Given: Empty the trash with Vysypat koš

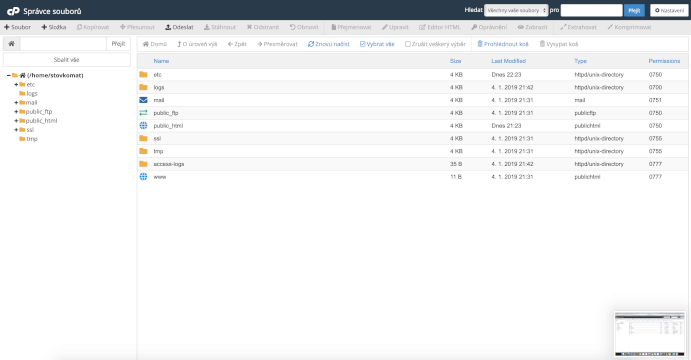Looking at the screenshot, I should (x=559, y=44).
